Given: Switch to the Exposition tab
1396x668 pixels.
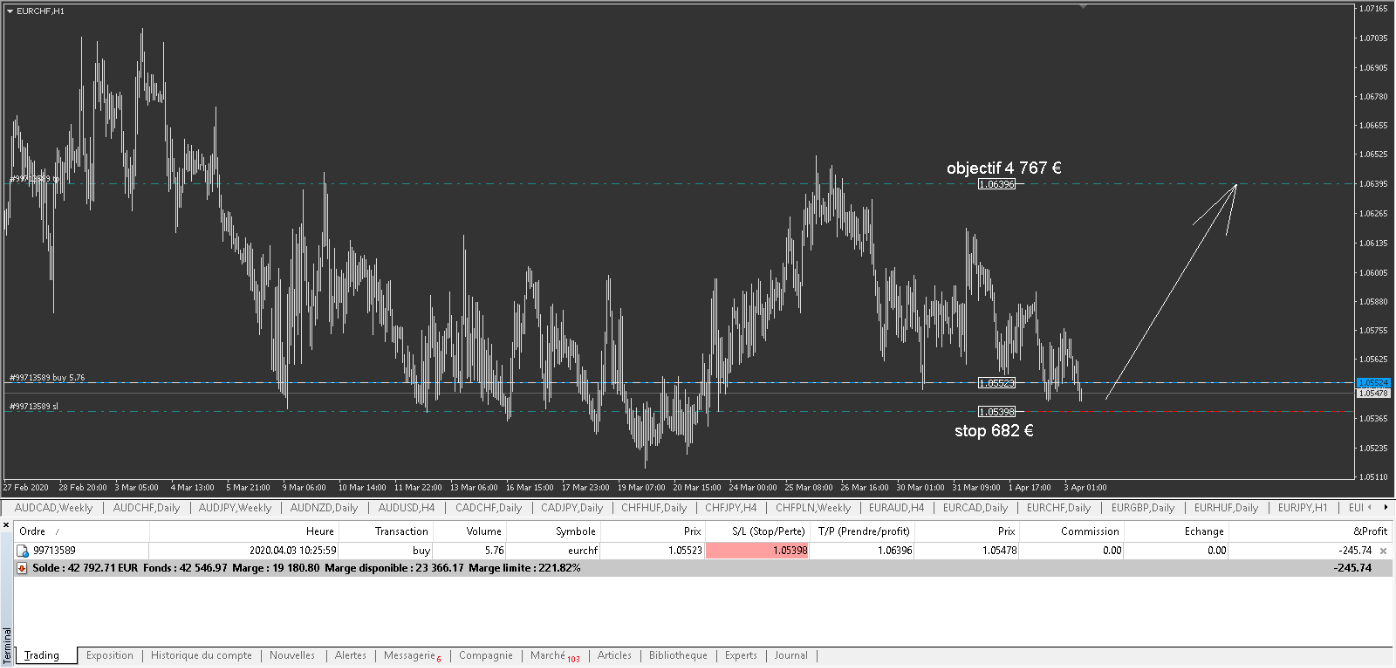Looking at the screenshot, I should [109, 656].
